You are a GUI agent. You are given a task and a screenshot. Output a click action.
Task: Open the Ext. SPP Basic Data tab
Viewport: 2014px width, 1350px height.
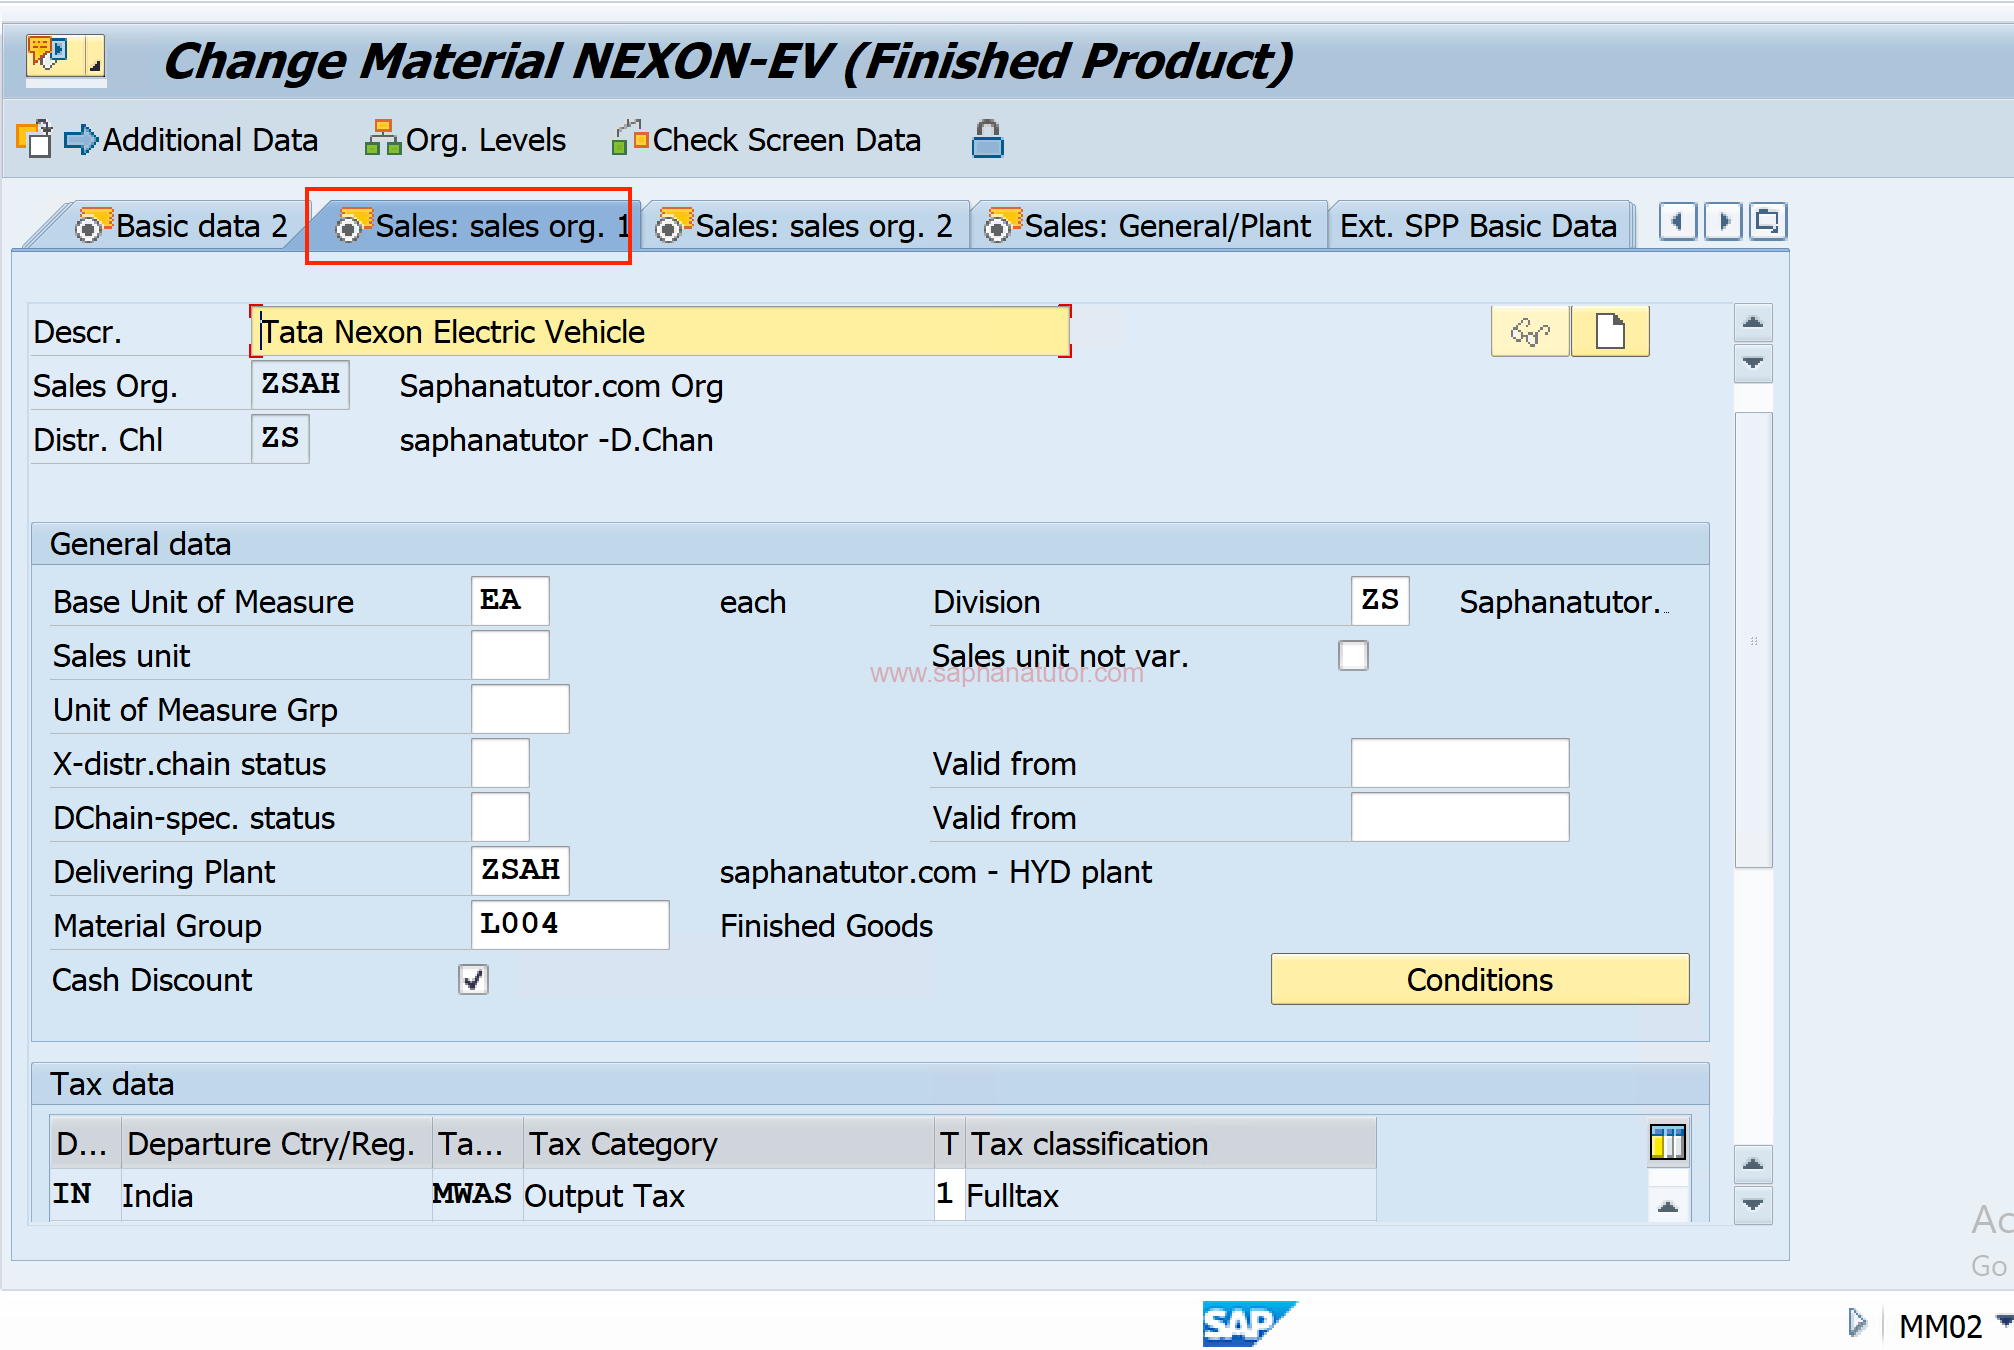pos(1478,226)
